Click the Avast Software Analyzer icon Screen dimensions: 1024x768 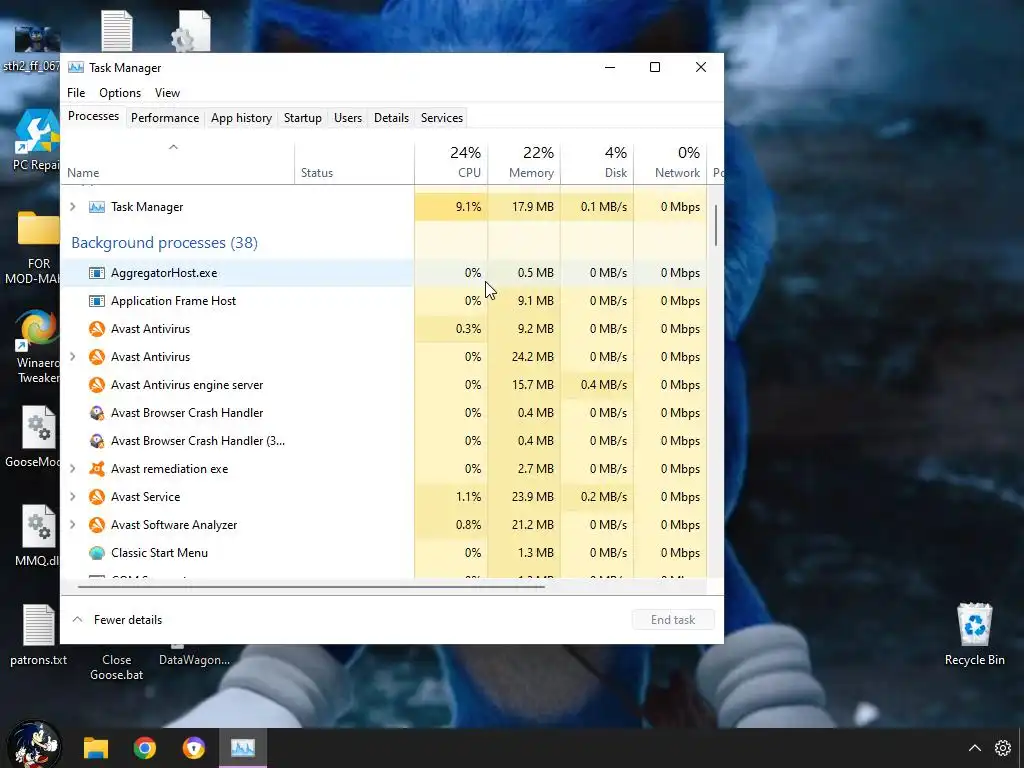click(97, 525)
